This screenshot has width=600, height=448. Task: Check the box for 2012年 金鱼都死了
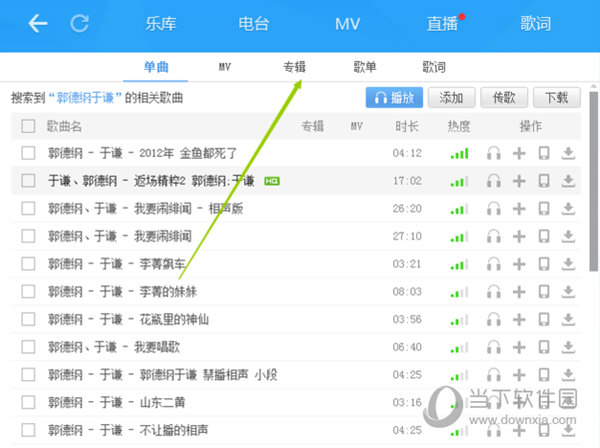coord(28,153)
